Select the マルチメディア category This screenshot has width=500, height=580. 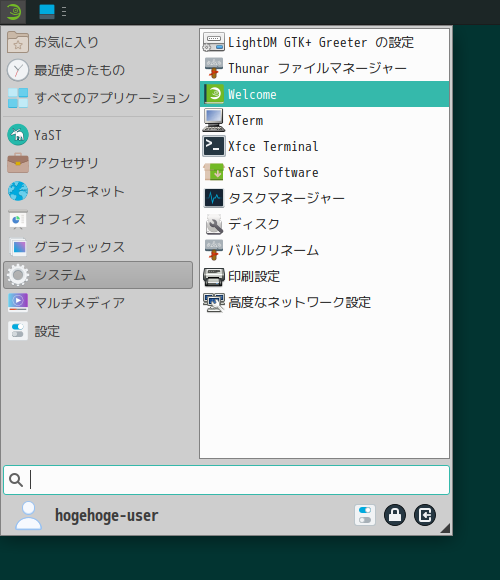coord(98,303)
